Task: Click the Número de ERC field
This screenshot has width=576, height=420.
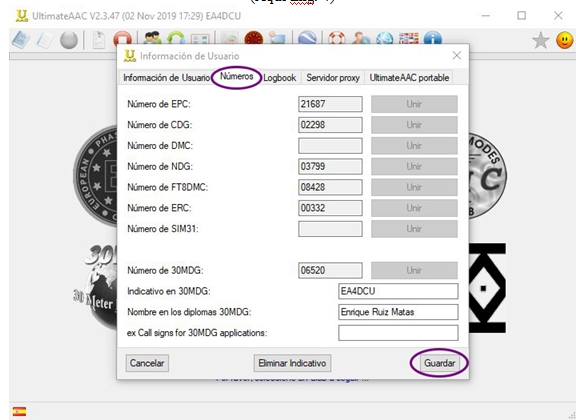Action: pos(330,208)
